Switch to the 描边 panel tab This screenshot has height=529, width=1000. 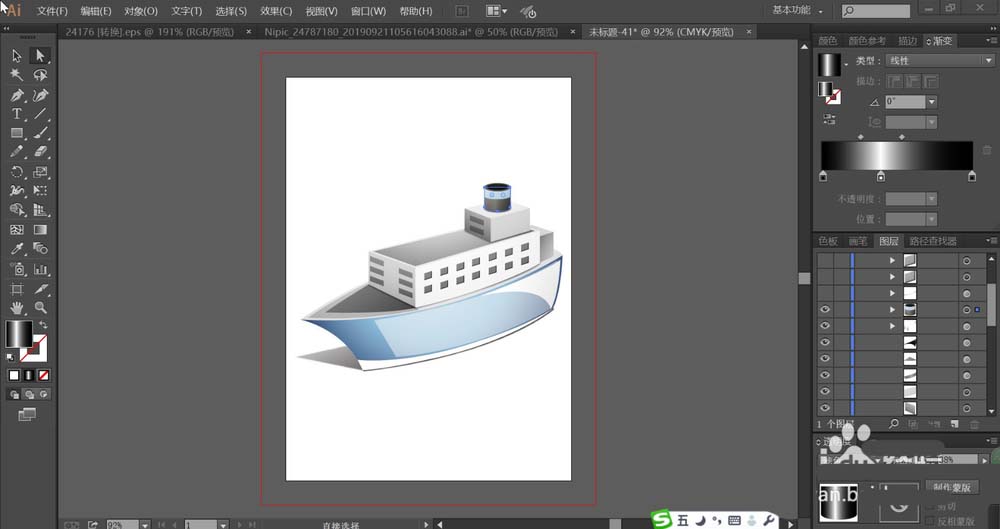(x=907, y=41)
